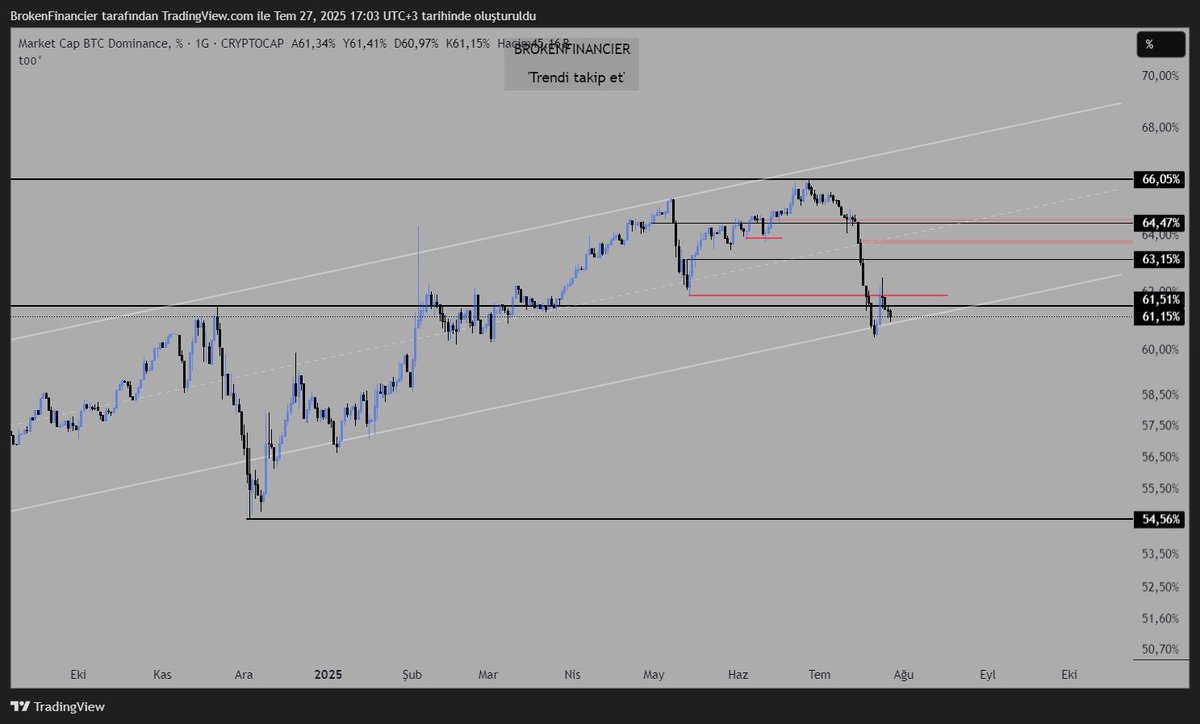The width and height of the screenshot is (1200, 724).
Task: Click the Tem month label
Action: click(x=820, y=675)
